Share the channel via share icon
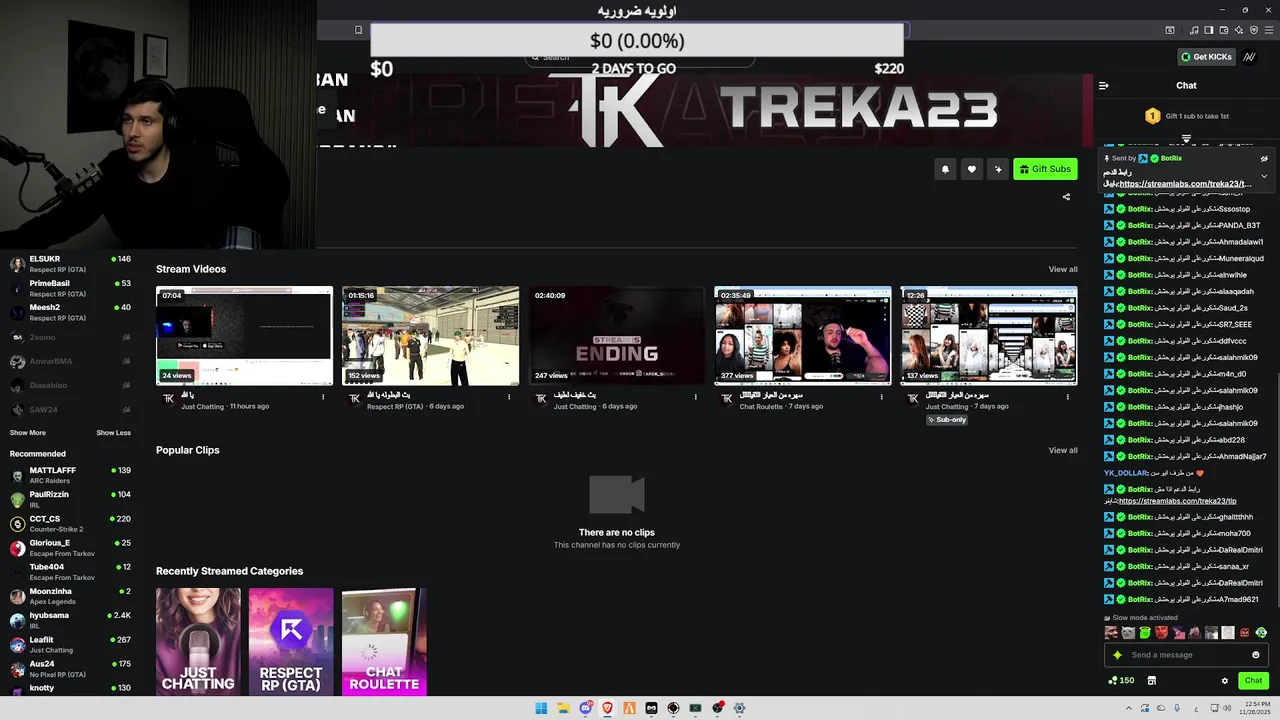The height and width of the screenshot is (720, 1280). click(1066, 196)
